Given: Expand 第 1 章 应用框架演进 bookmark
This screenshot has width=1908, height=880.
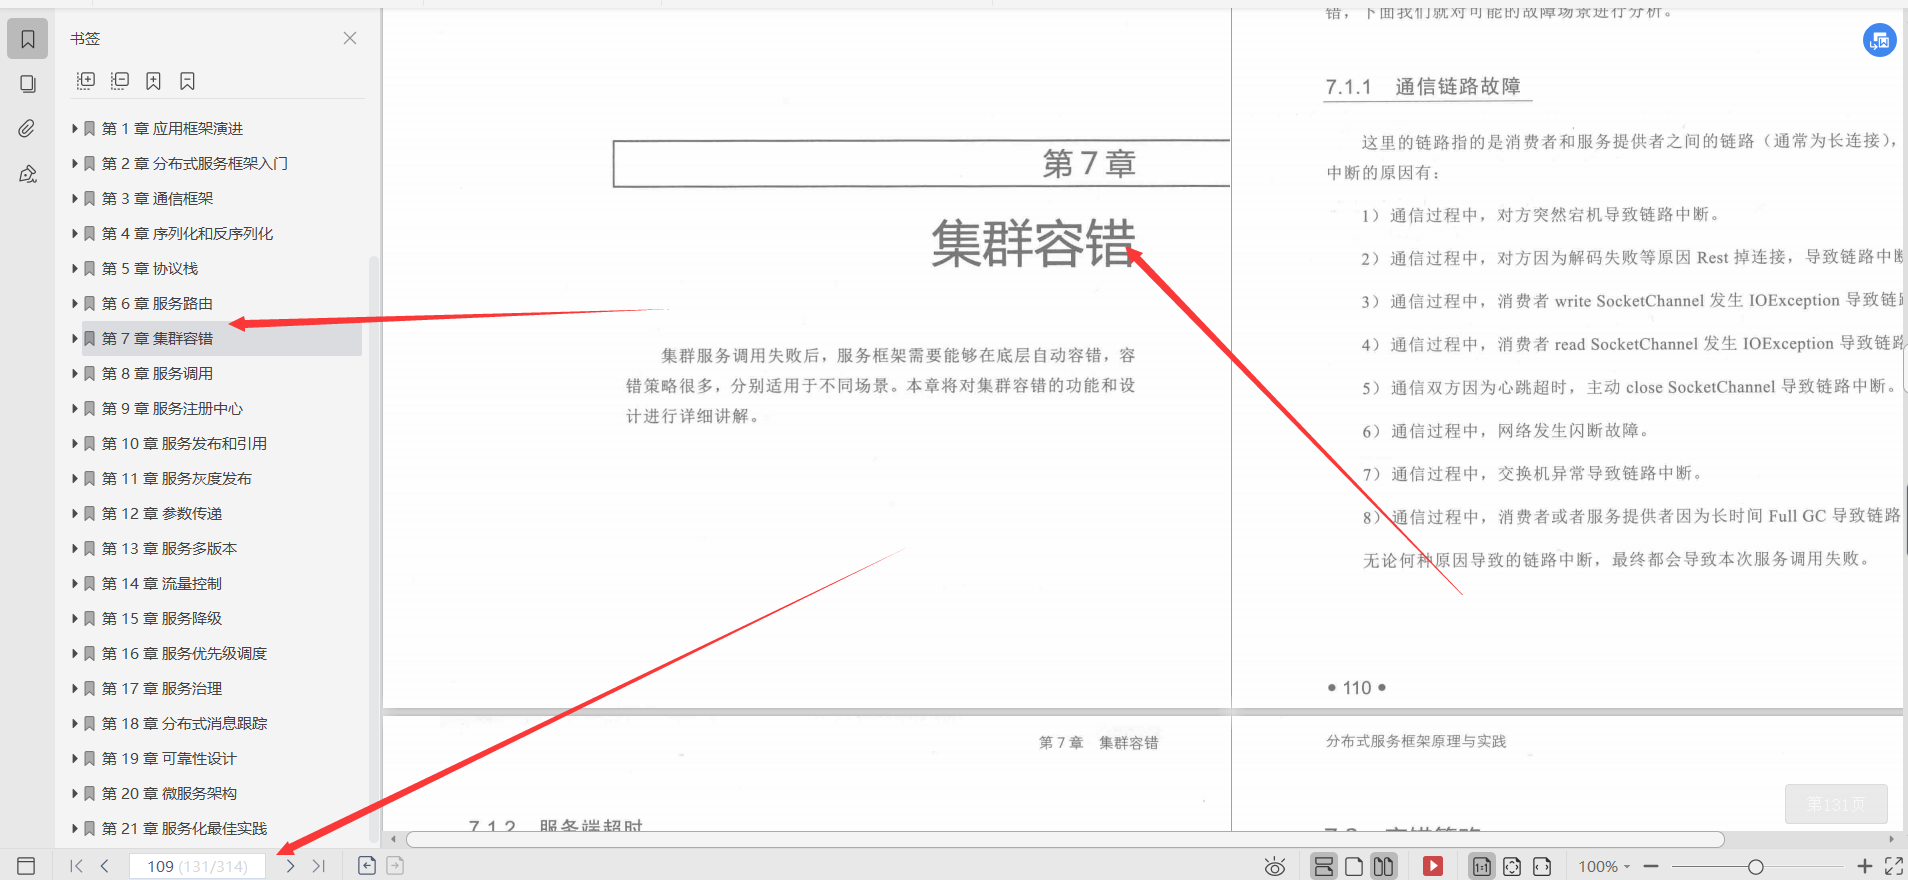Looking at the screenshot, I should click(x=75, y=129).
